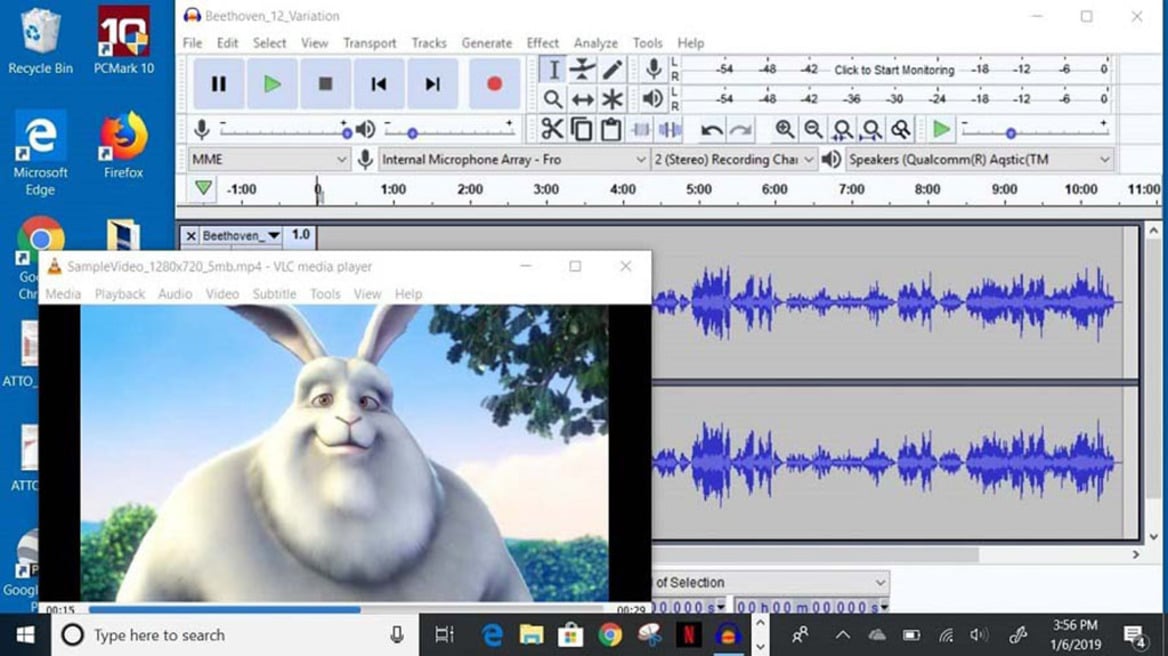Open the Firefox desktop shortcut
Screen dimensions: 1168x656
coord(123,146)
